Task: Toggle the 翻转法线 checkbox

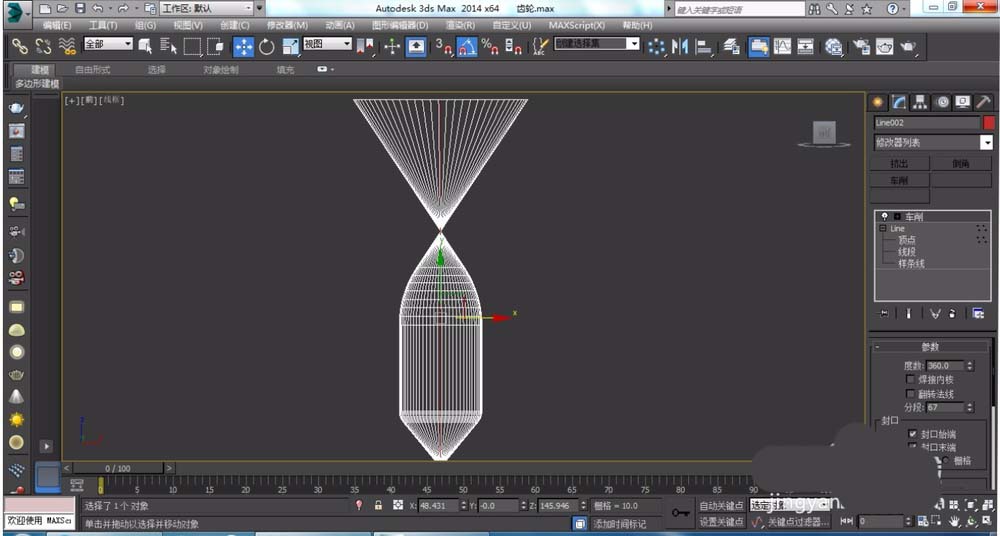Action: (x=910, y=394)
